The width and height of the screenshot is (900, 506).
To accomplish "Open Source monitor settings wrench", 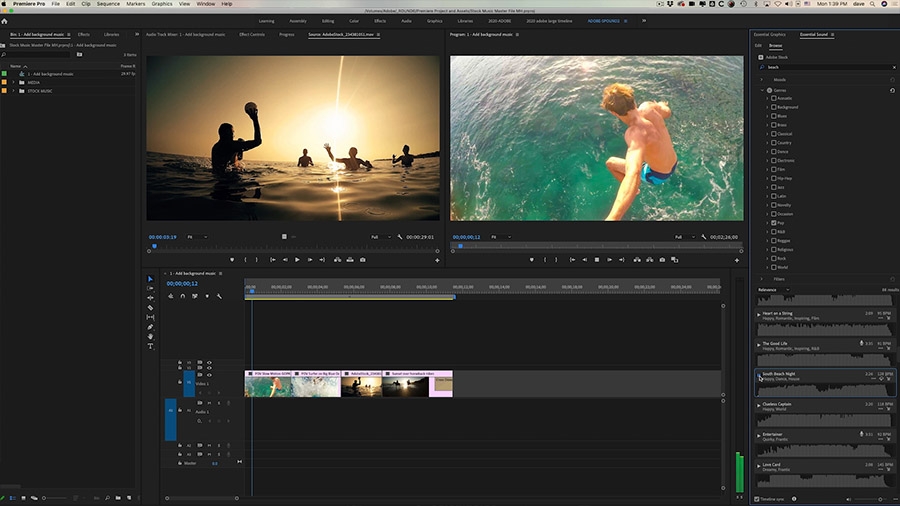I will 400,237.
